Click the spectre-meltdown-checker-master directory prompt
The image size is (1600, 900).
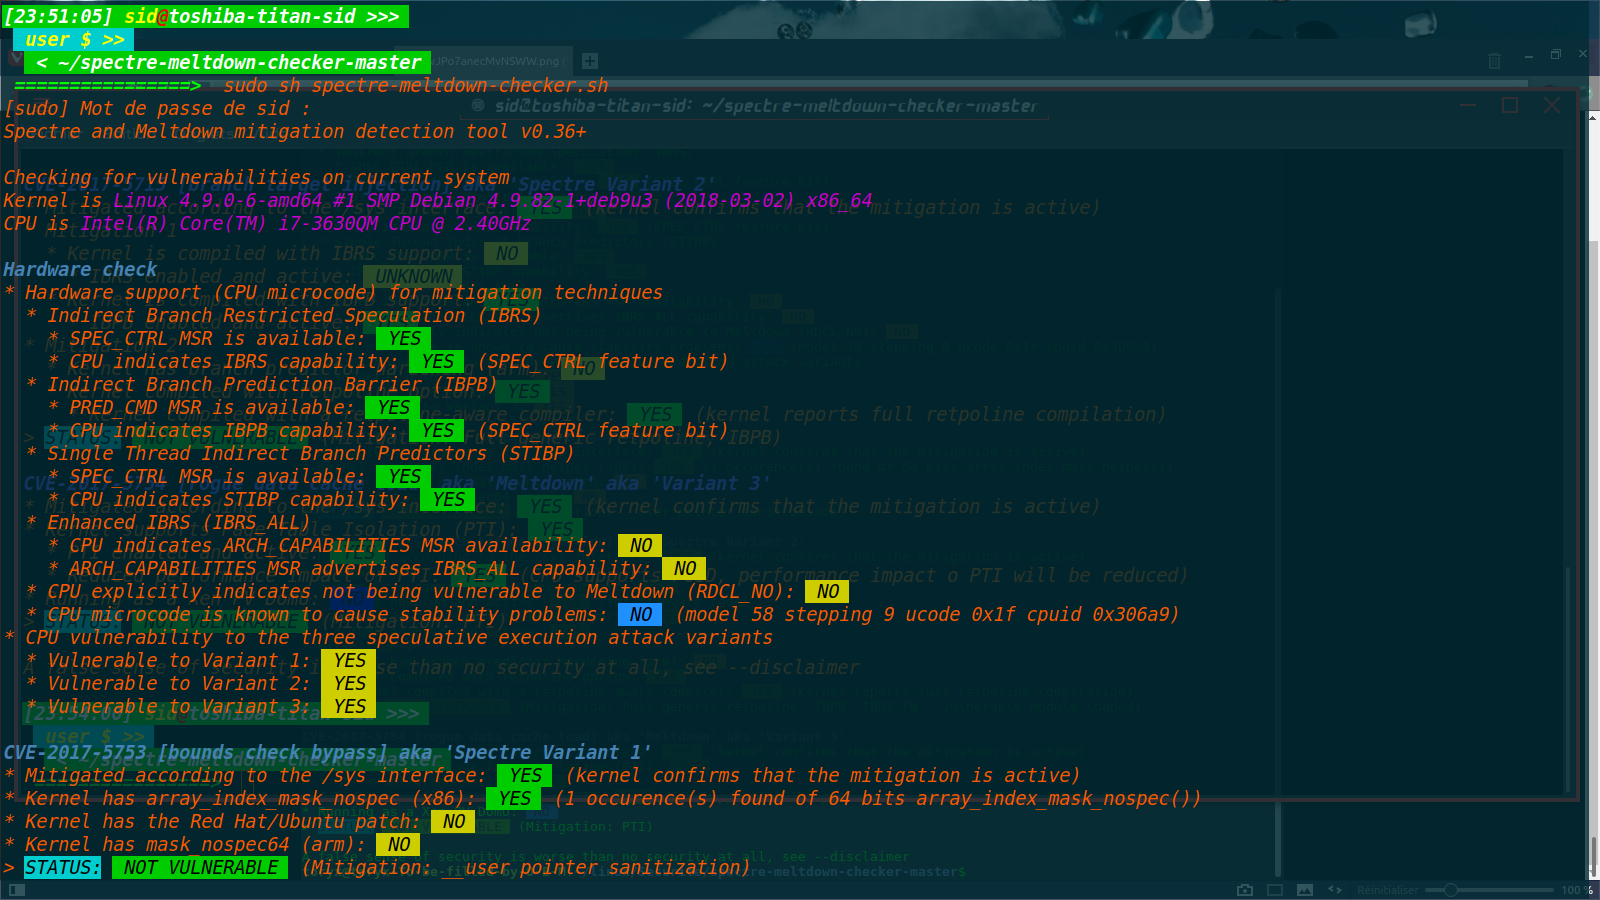click(x=229, y=63)
